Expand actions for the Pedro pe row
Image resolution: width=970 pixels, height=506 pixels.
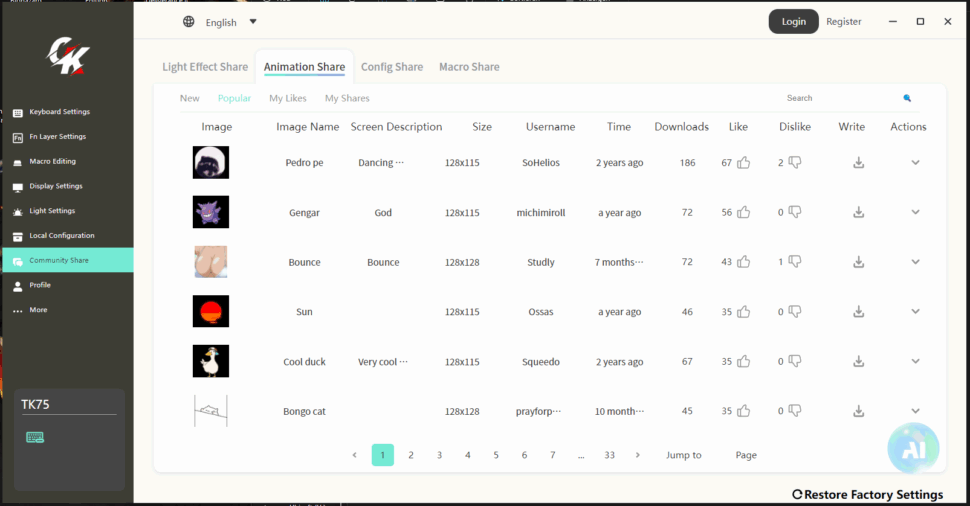(x=915, y=163)
